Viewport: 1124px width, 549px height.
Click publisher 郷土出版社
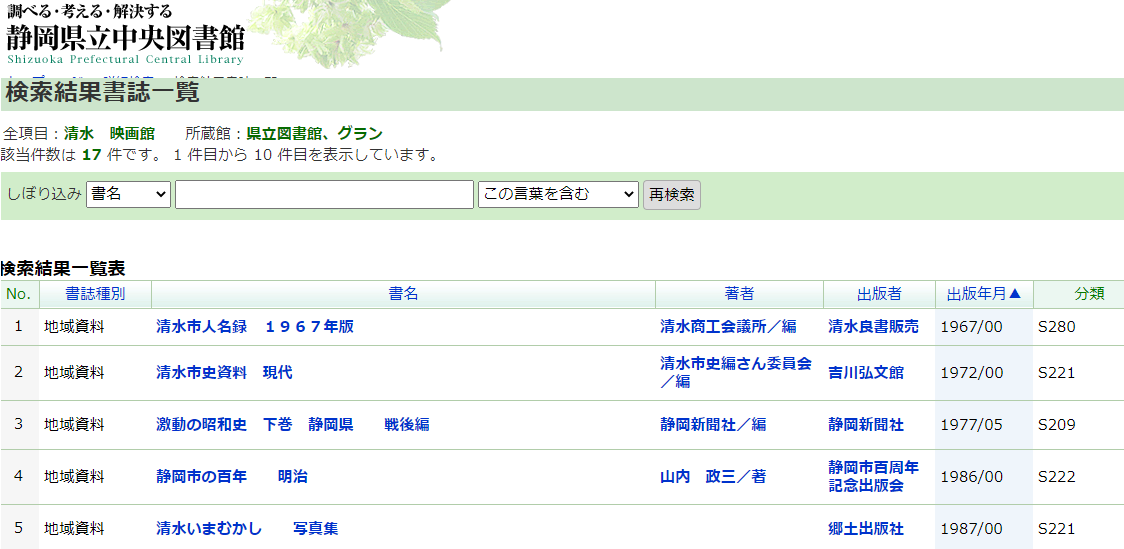pyautogui.click(x=866, y=529)
